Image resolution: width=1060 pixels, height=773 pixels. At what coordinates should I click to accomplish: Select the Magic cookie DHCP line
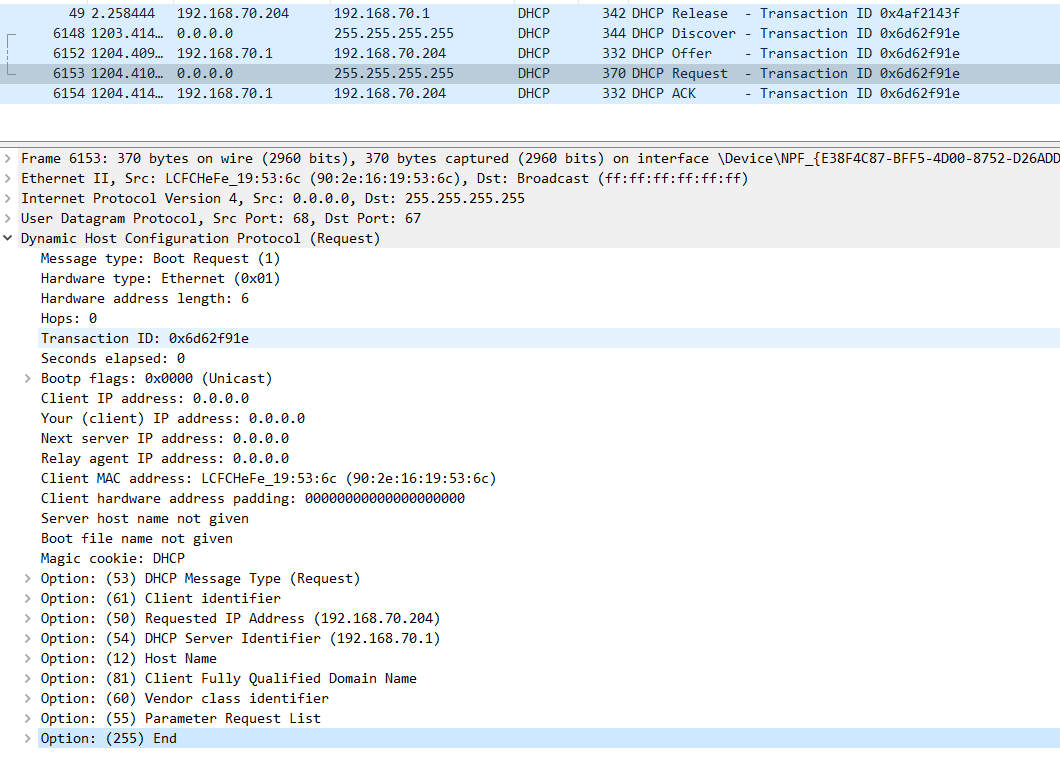[x=113, y=559]
